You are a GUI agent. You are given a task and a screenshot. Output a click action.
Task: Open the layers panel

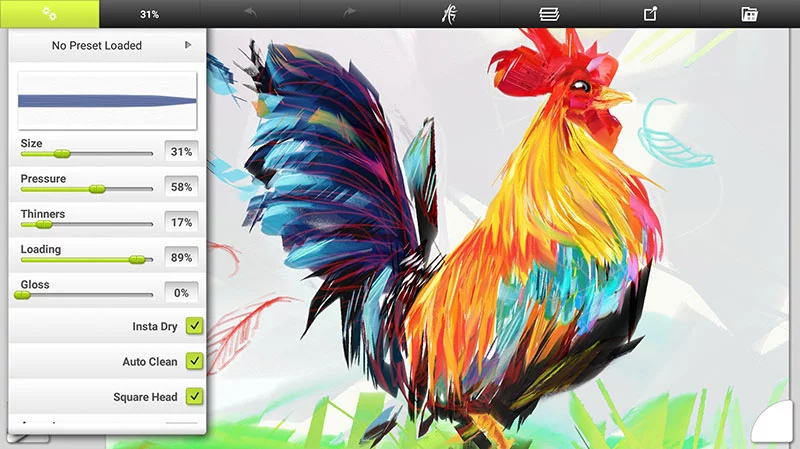tap(549, 14)
